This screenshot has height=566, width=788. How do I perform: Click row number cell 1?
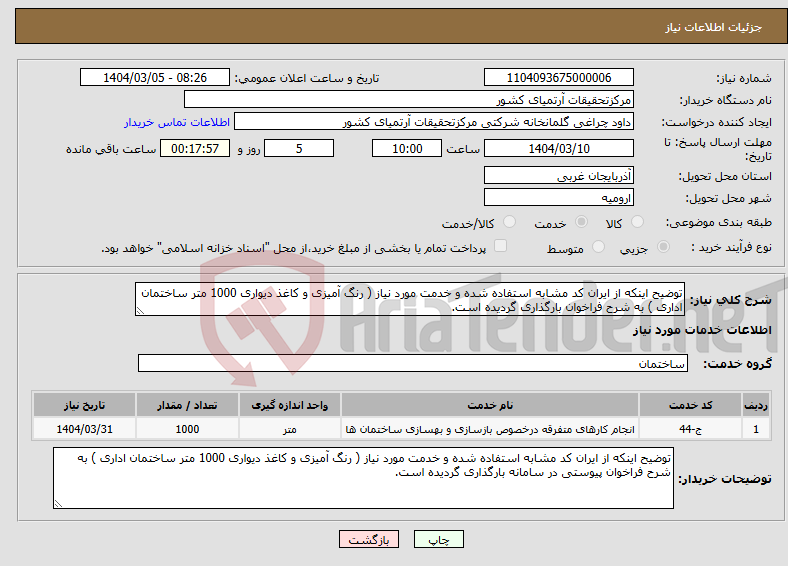756,429
